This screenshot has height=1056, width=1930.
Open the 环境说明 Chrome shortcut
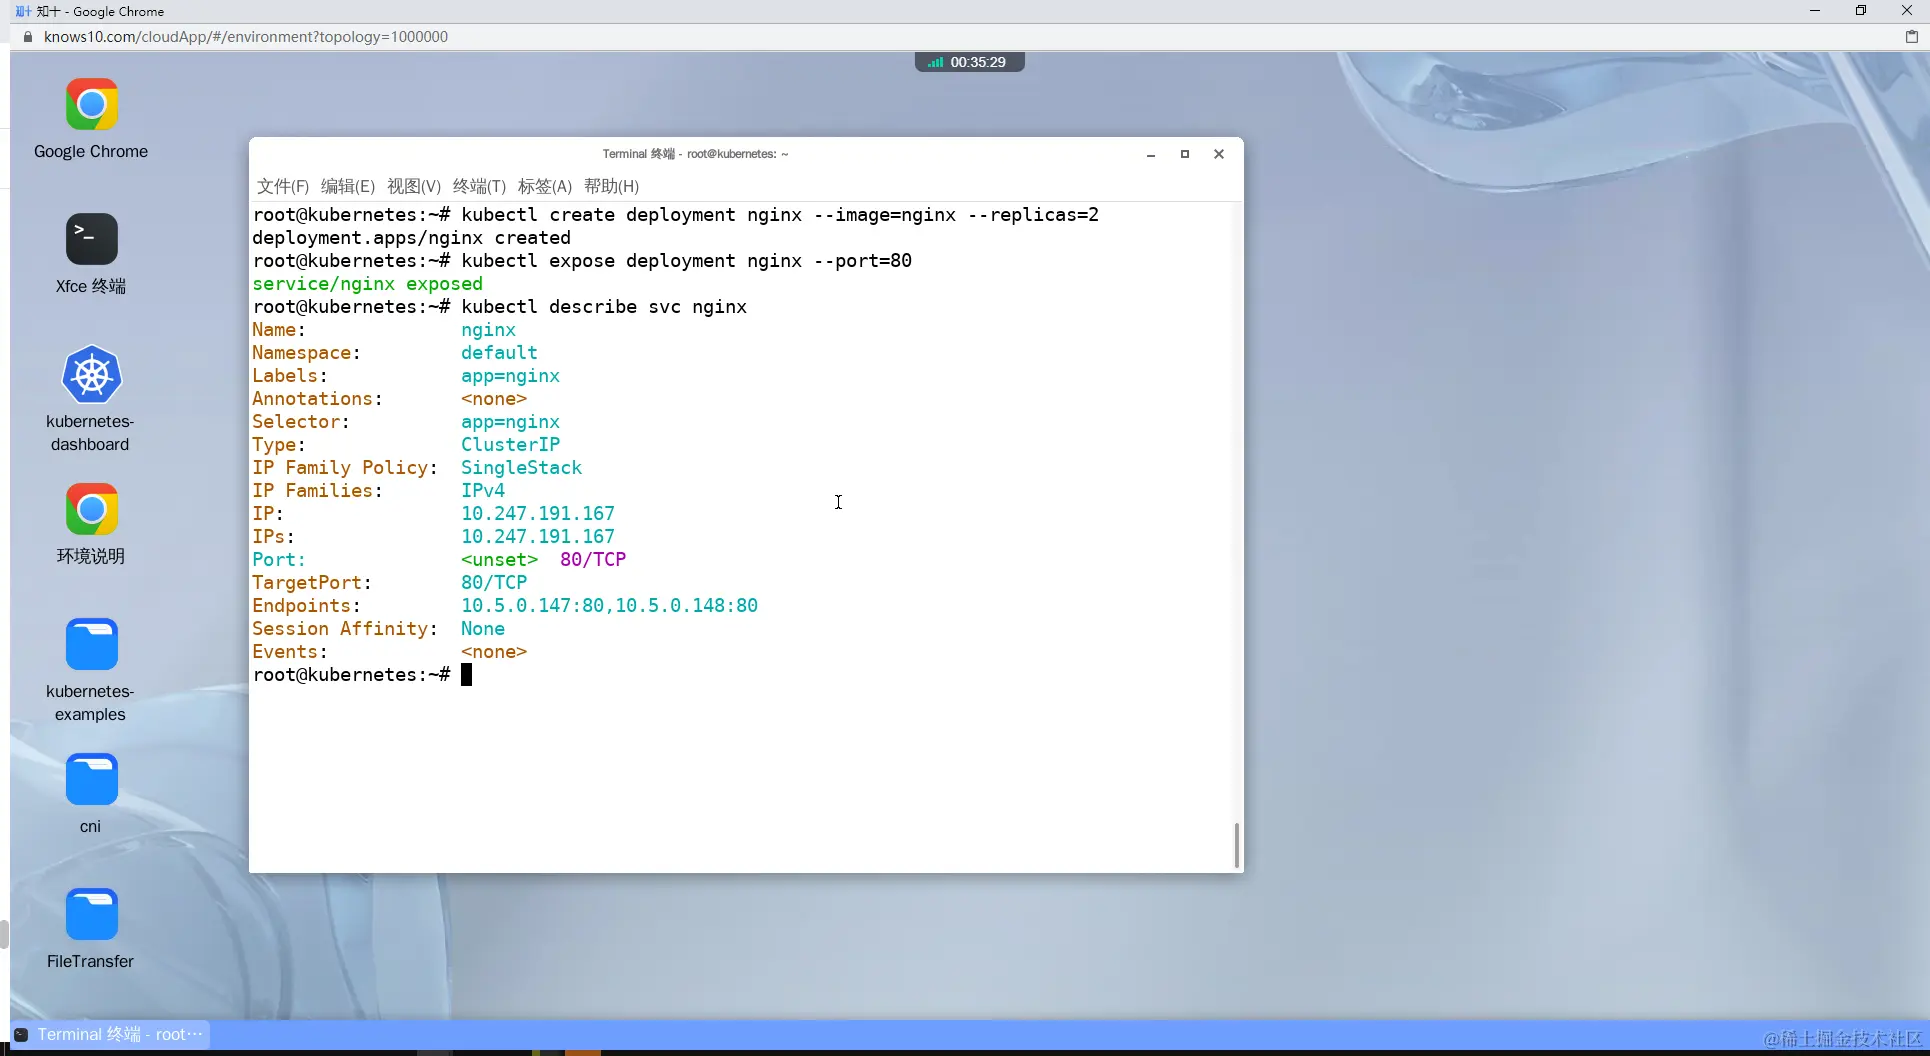pos(91,510)
